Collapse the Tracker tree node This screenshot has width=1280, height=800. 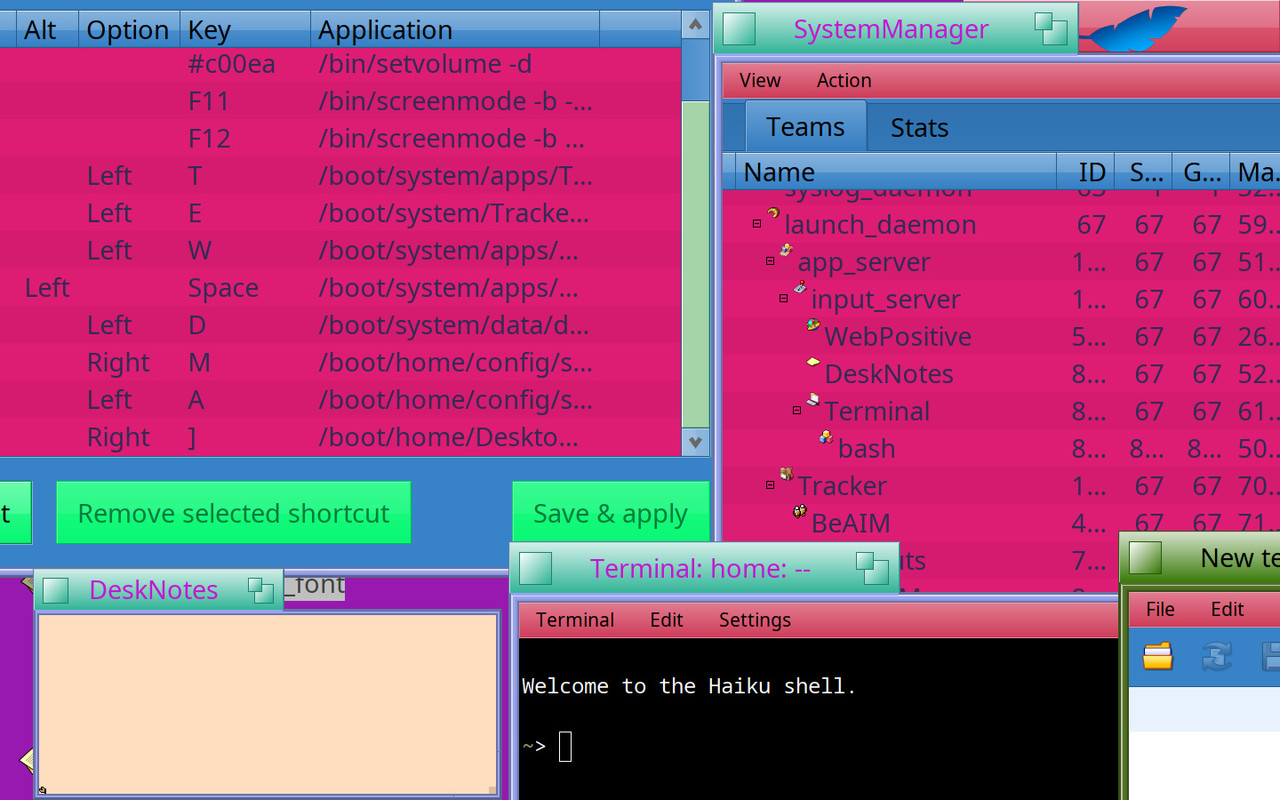click(770, 485)
